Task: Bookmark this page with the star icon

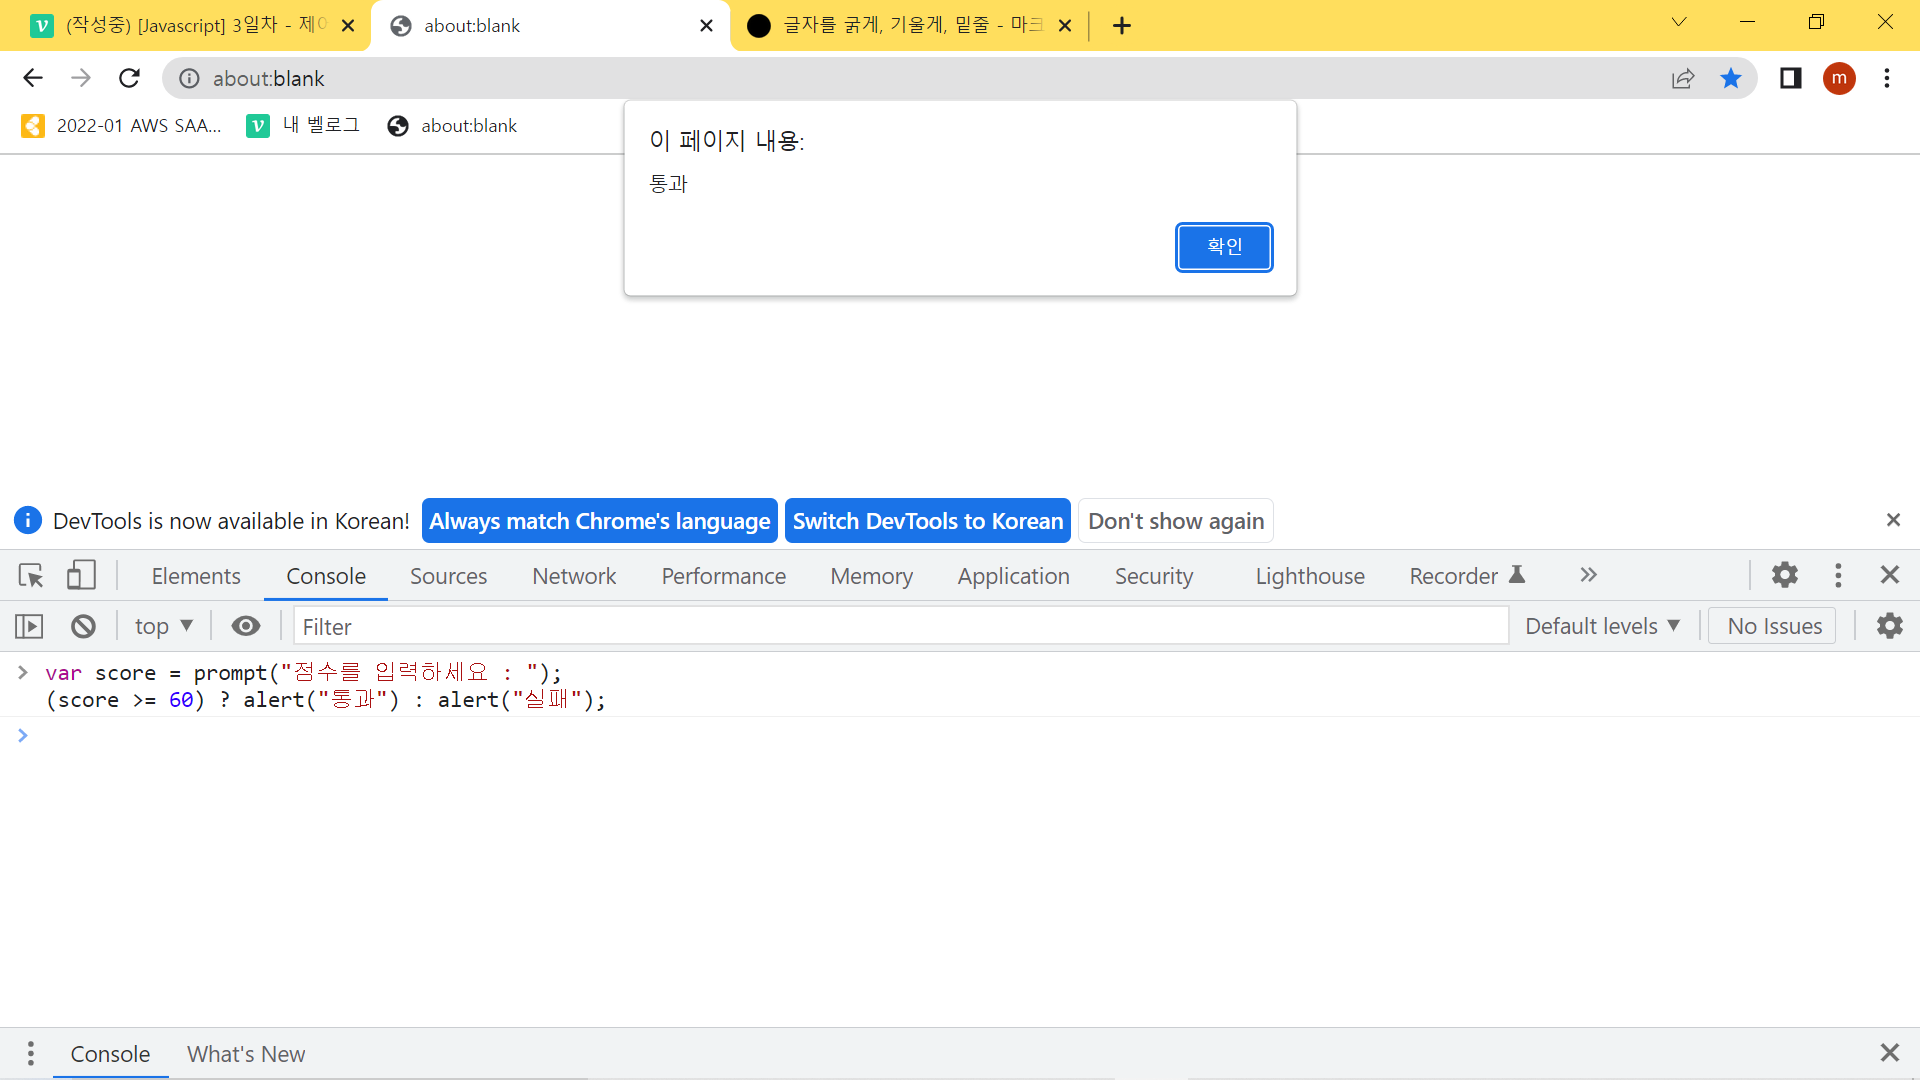Action: (x=1731, y=78)
